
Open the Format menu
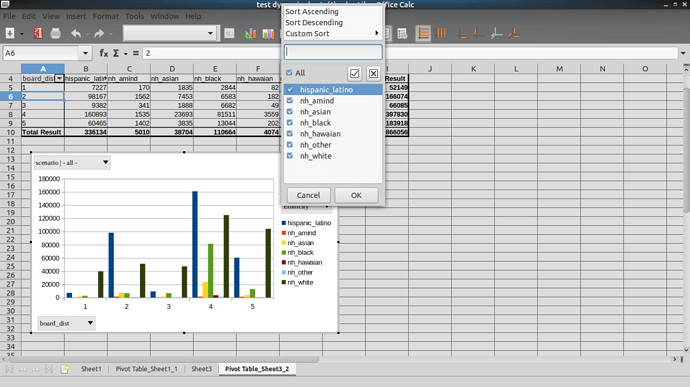pos(106,16)
